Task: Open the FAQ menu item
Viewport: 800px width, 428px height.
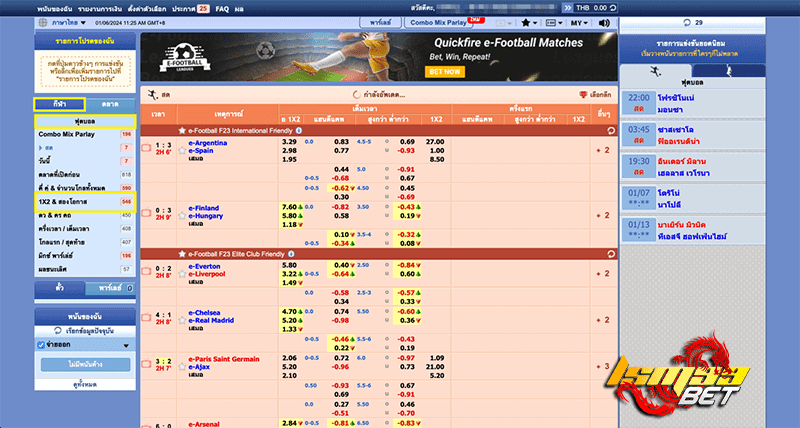Action: [x=222, y=9]
